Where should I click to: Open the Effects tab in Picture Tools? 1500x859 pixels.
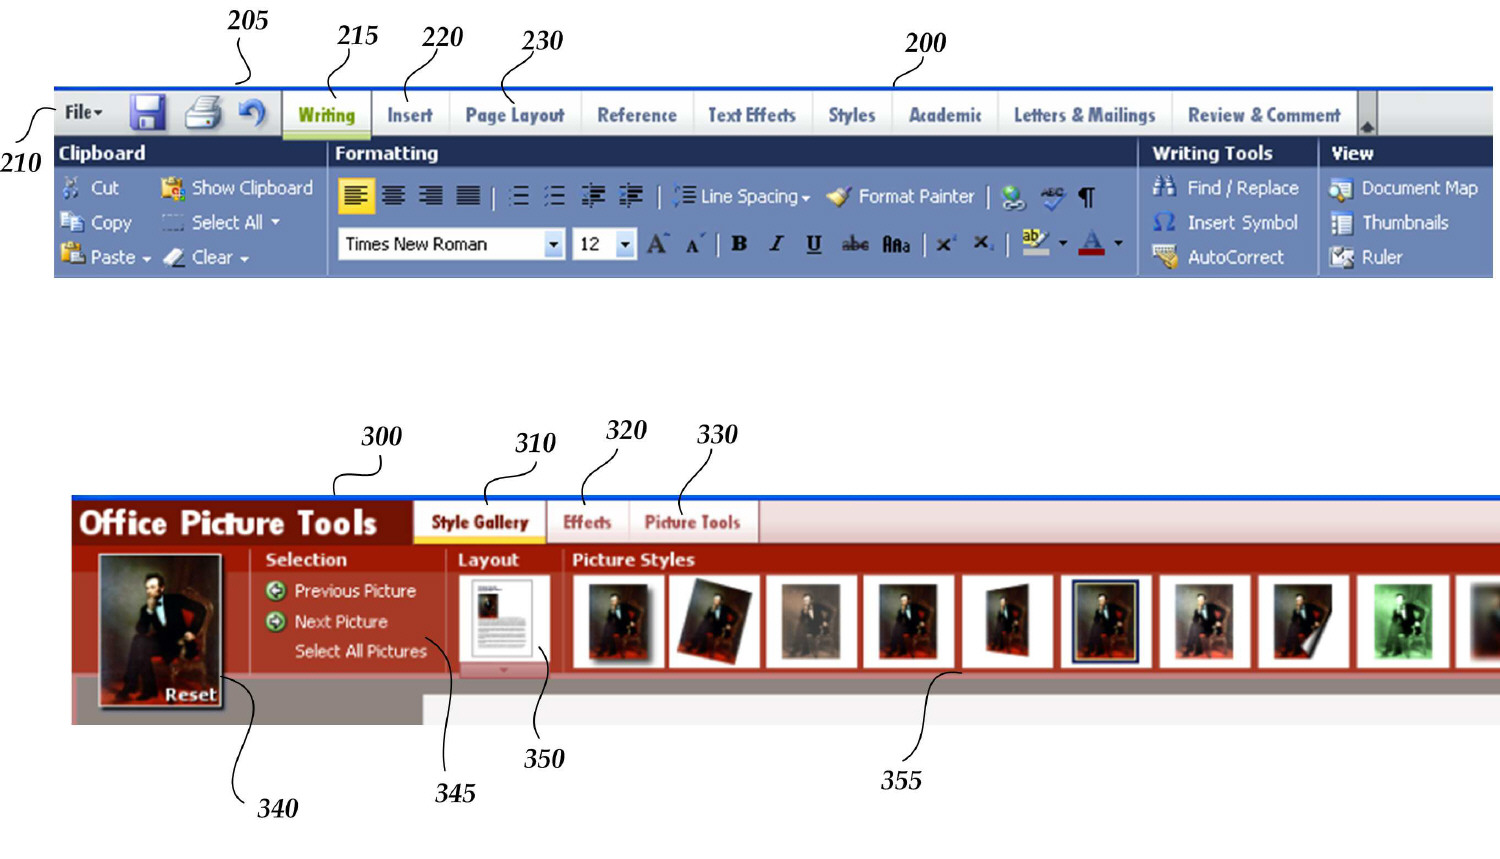coord(587,522)
